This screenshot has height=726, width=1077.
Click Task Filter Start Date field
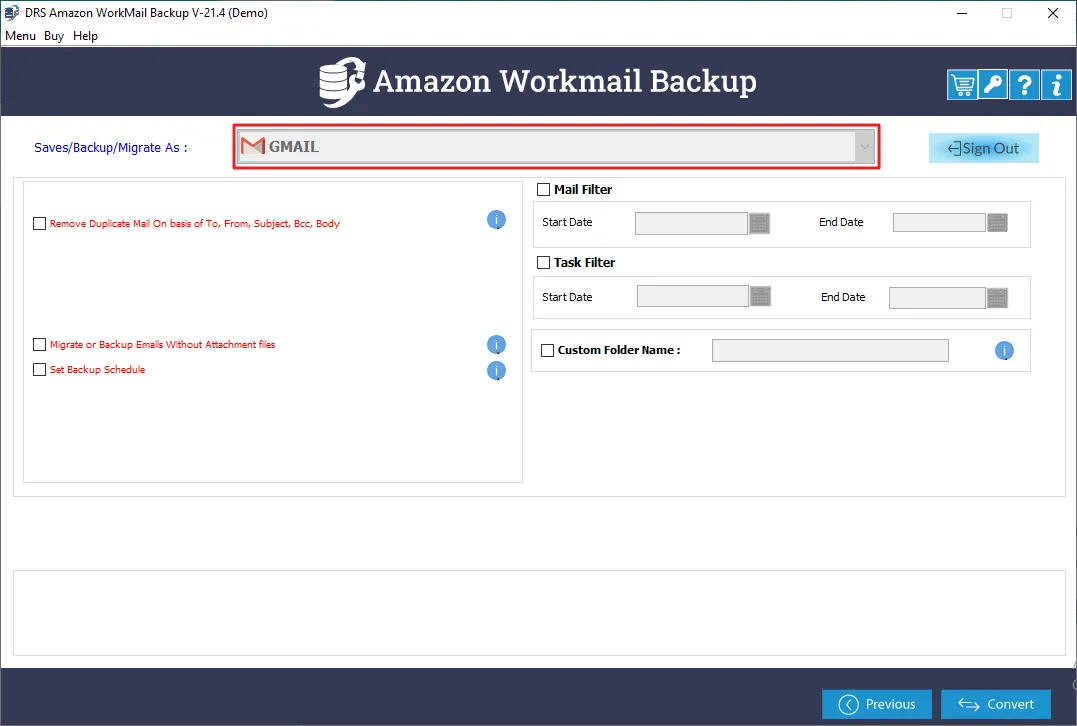click(692, 296)
